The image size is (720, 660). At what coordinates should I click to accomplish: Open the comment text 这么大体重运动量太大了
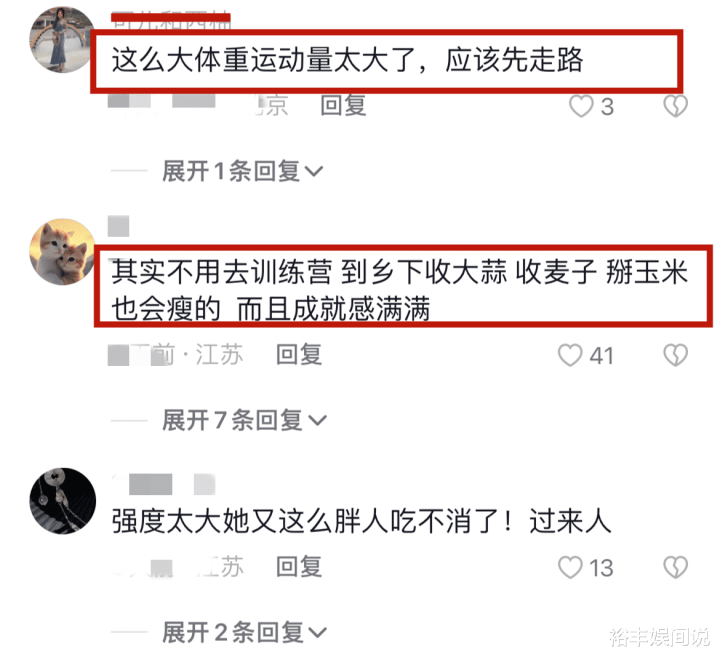[x=347, y=60]
